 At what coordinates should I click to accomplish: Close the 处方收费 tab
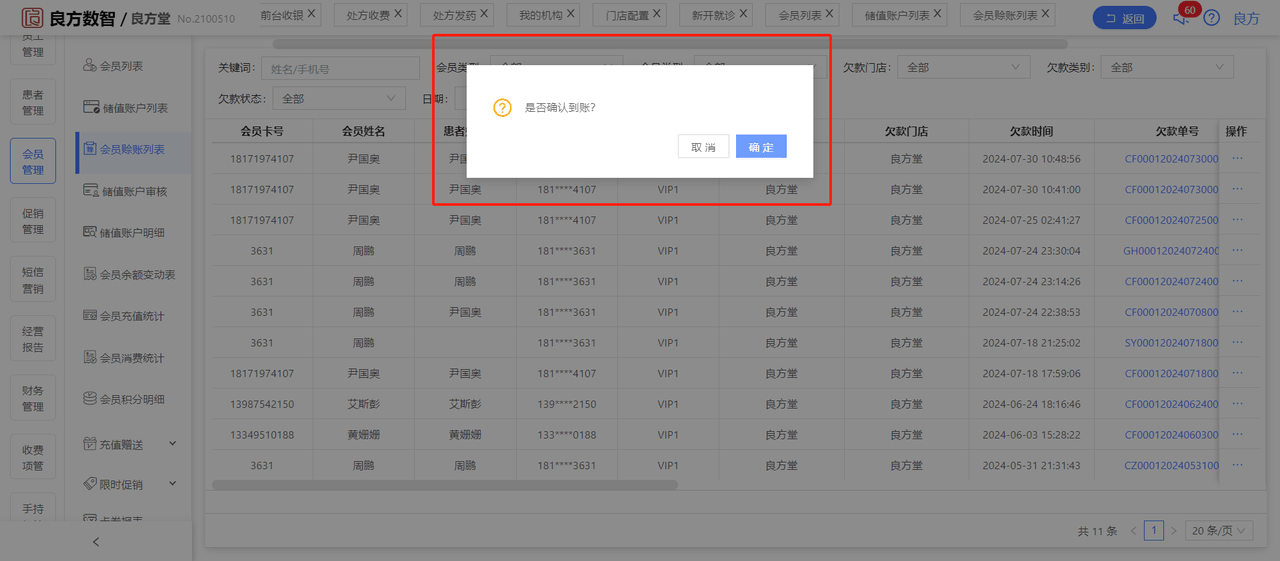pyautogui.click(x=398, y=14)
